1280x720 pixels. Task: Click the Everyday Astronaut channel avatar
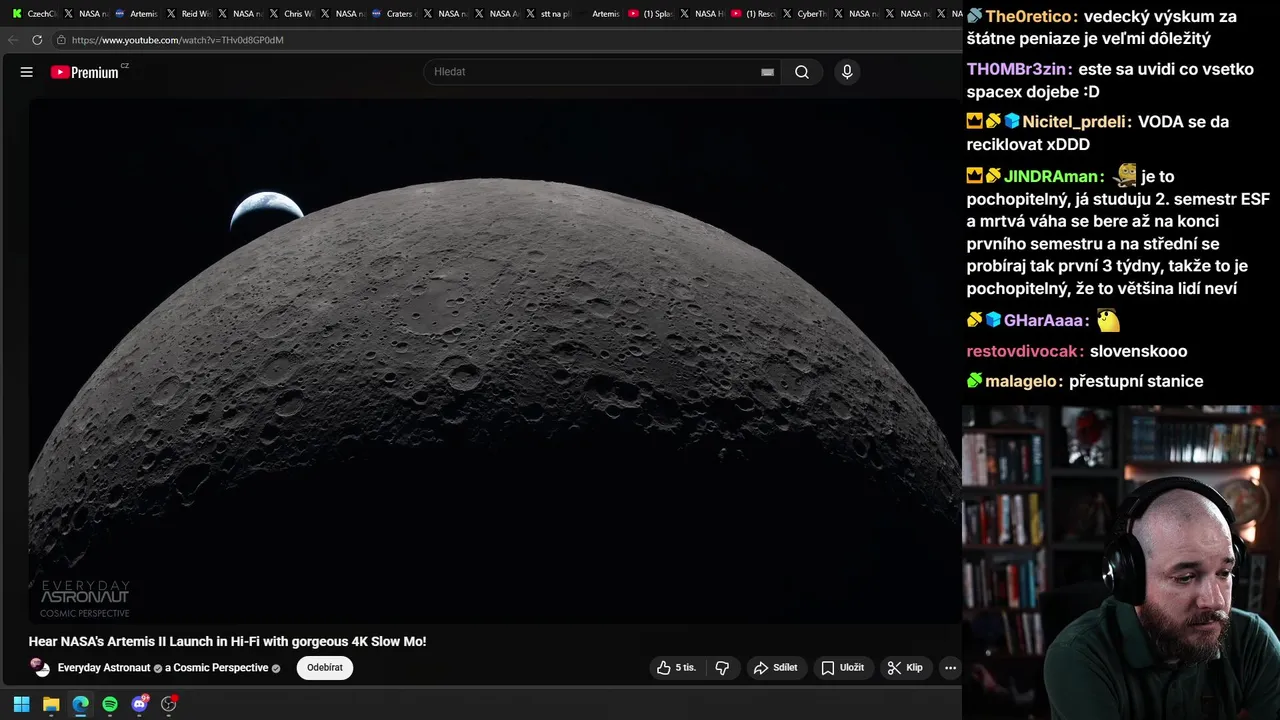(x=40, y=667)
